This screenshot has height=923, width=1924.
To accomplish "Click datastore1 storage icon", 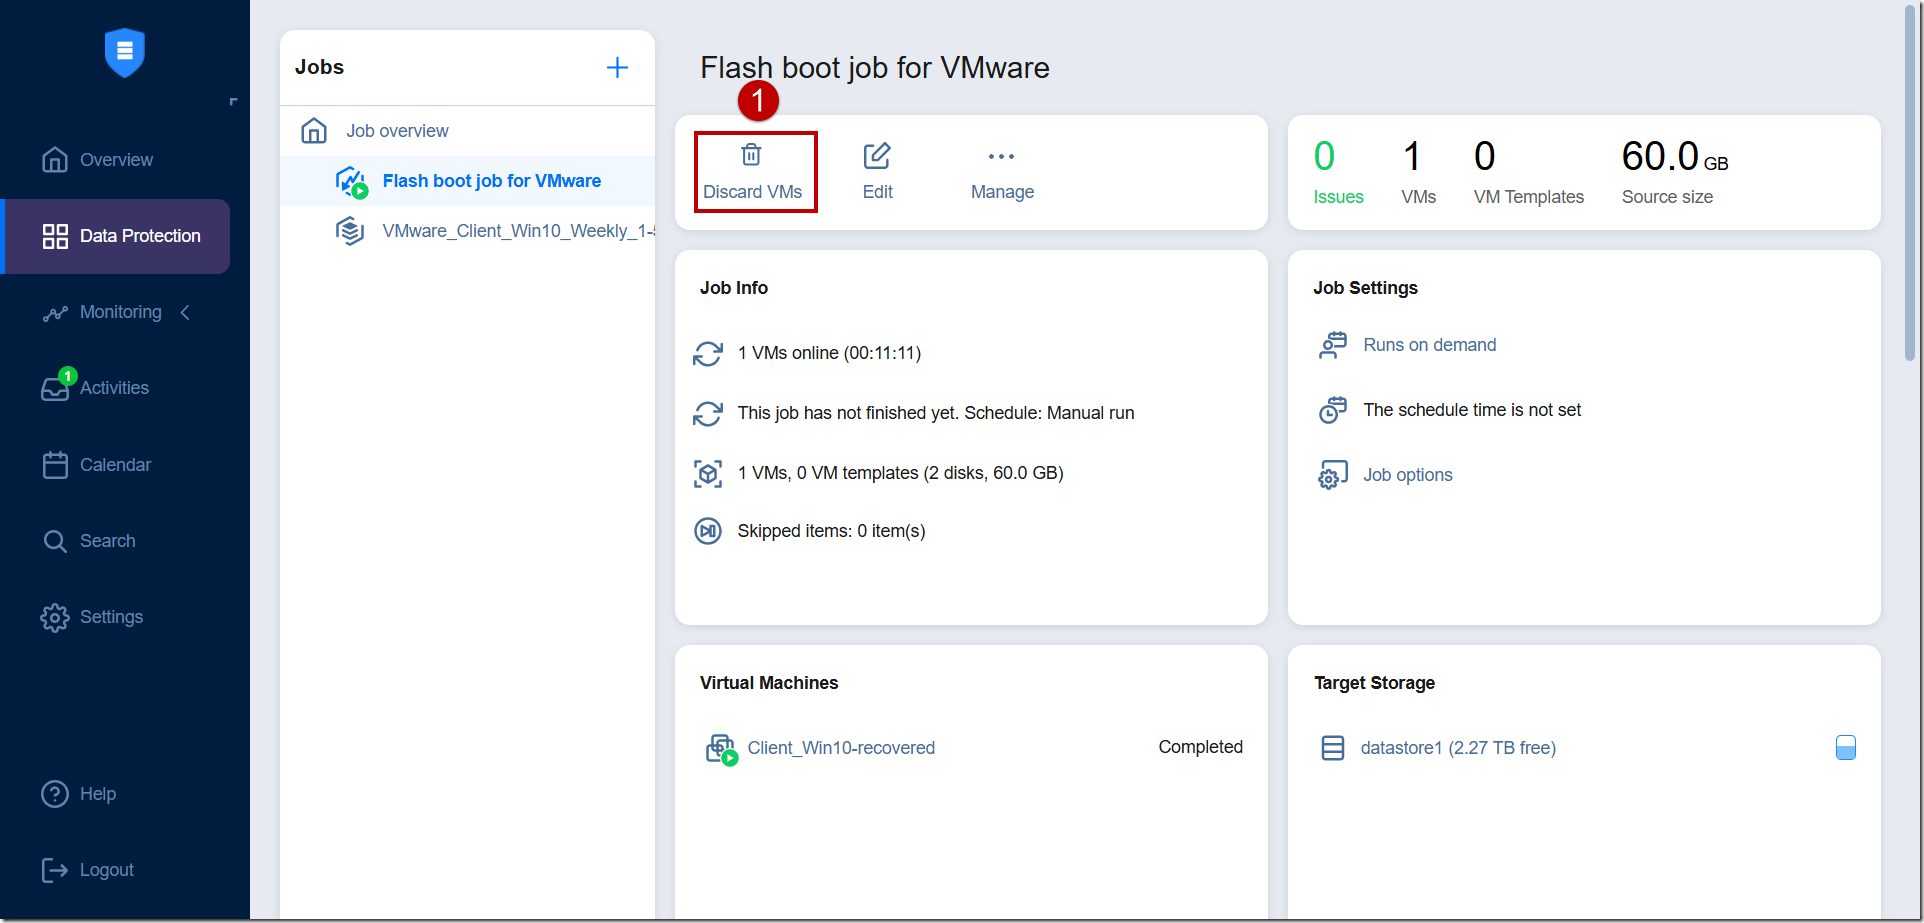I will point(1333,748).
